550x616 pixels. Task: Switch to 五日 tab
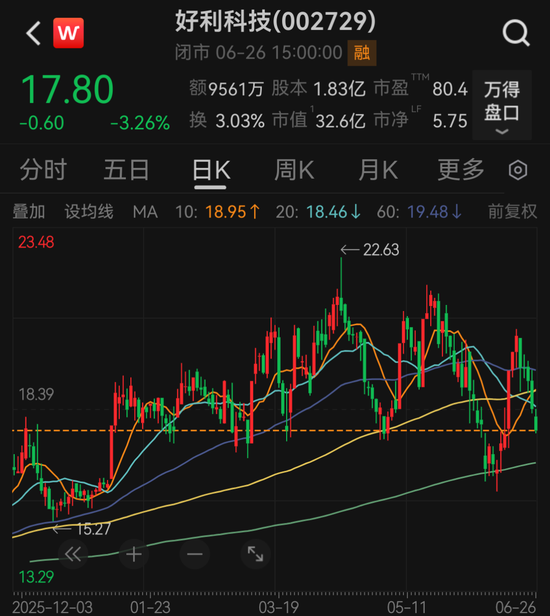click(x=126, y=170)
